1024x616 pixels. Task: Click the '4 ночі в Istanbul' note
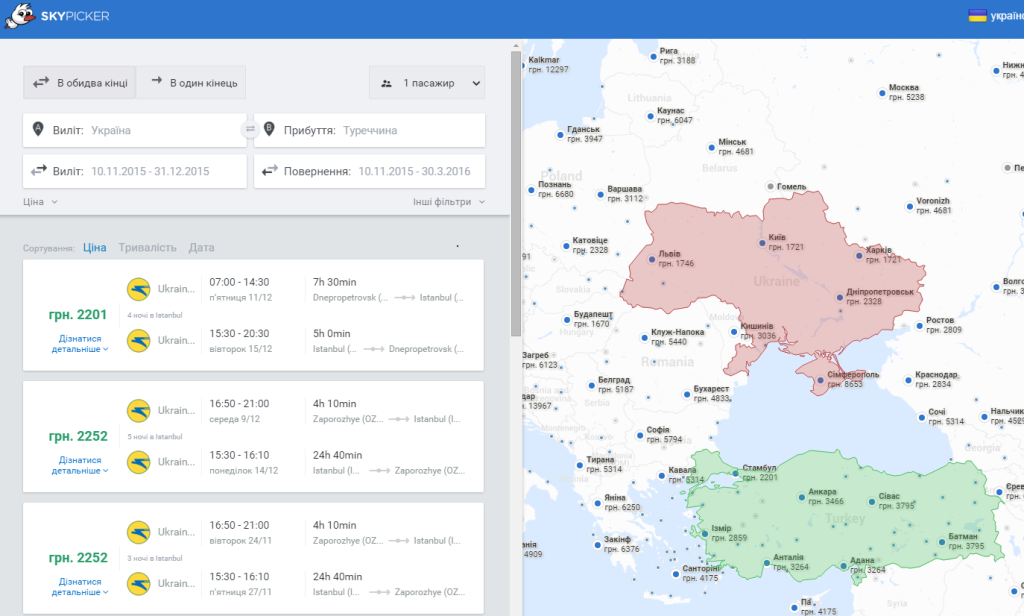(x=155, y=315)
